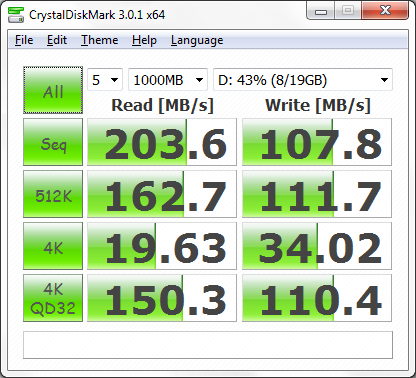Click the Read [MB/s] column header
Screen dimensions: 416x378
coord(162,105)
